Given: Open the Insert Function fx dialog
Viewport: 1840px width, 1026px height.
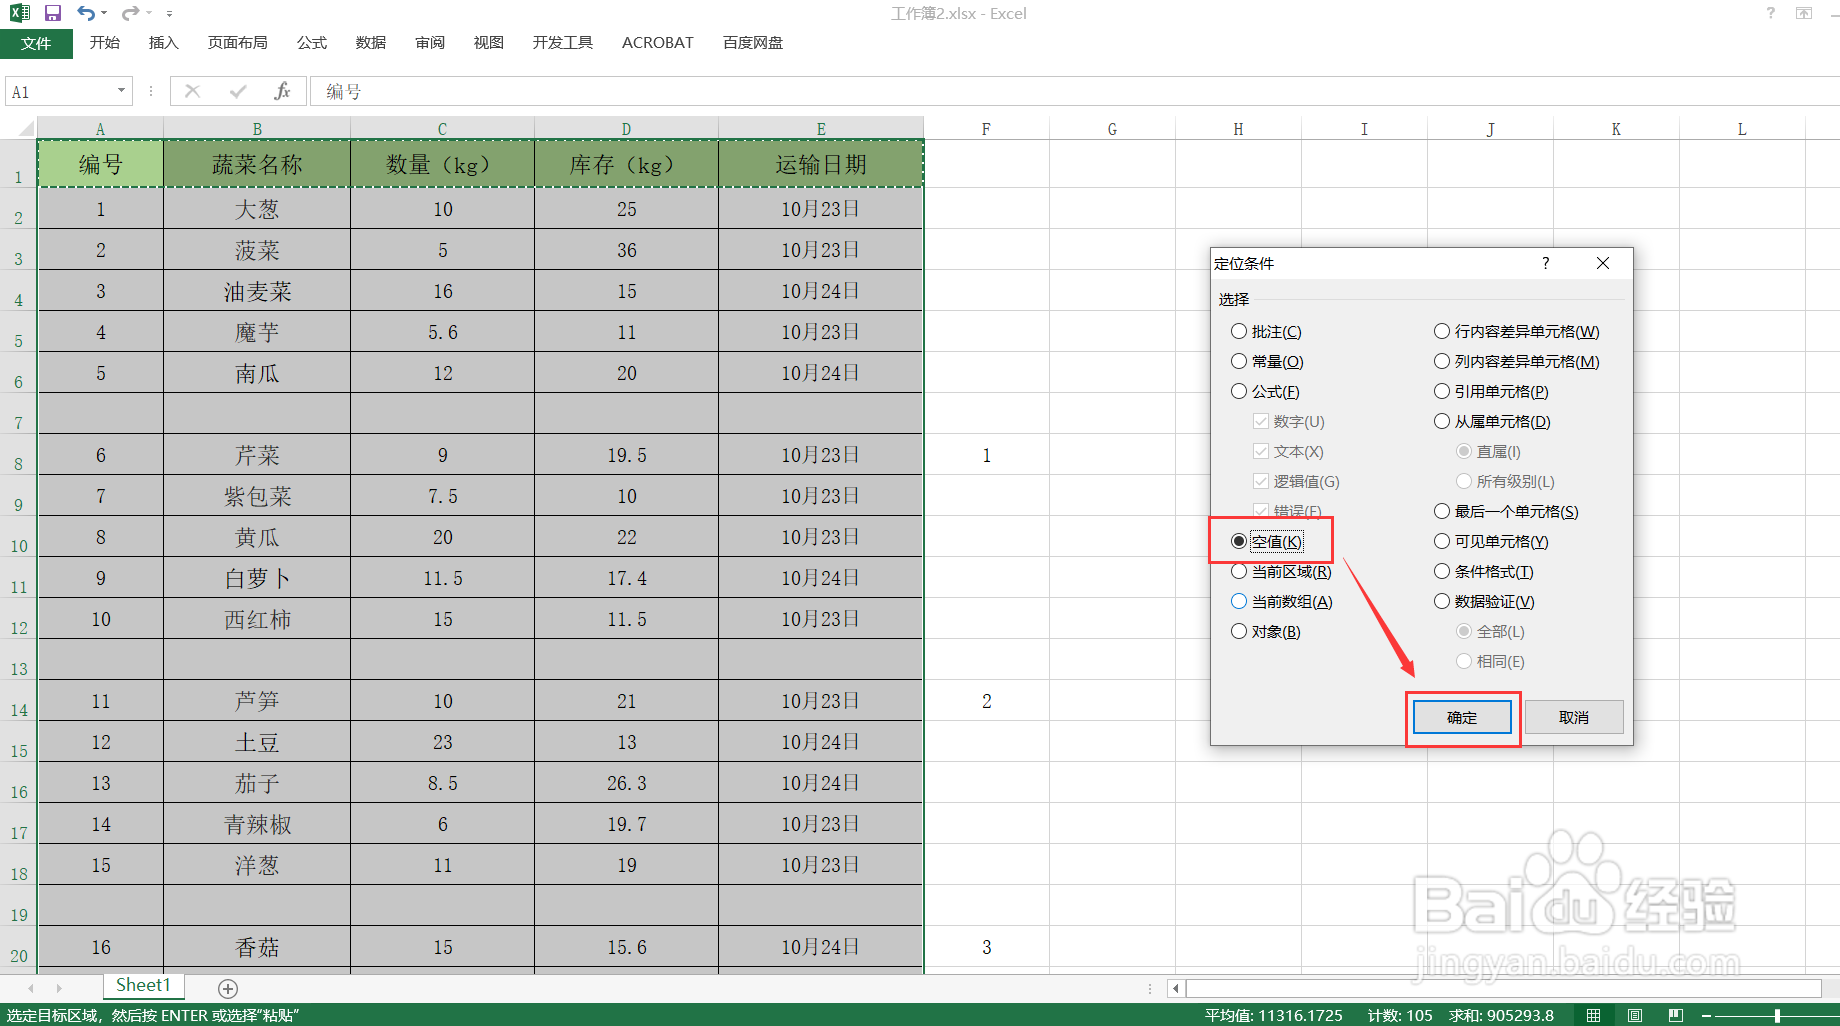Looking at the screenshot, I should [282, 91].
